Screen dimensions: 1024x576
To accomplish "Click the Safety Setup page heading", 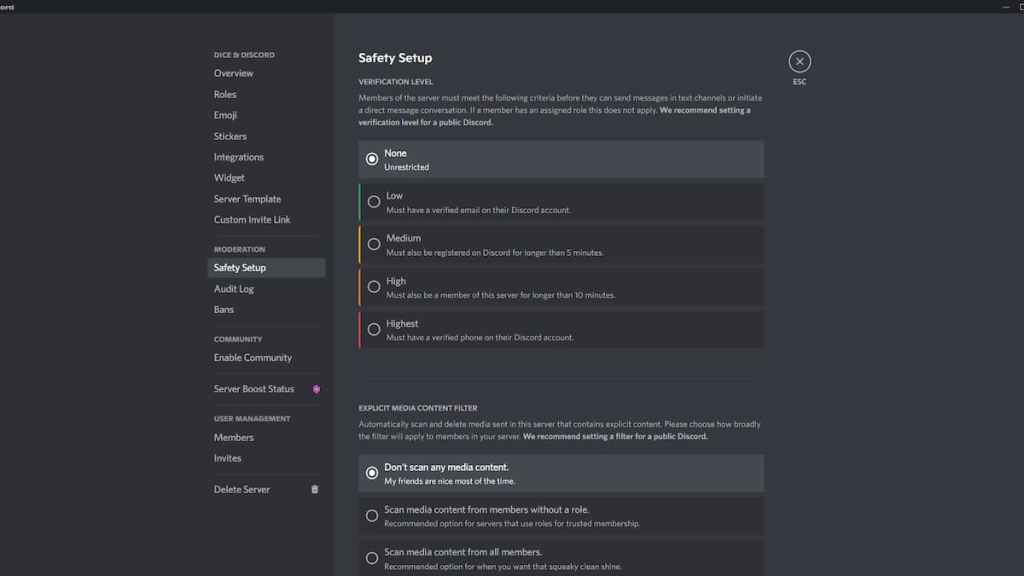I will tap(395, 58).
